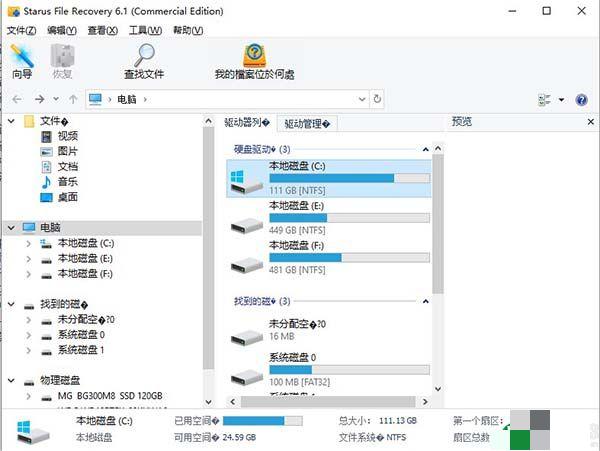Screen dimensions: 600x451
Task: Click the 系统磁盘 0 drive icon in list
Action: (247, 376)
